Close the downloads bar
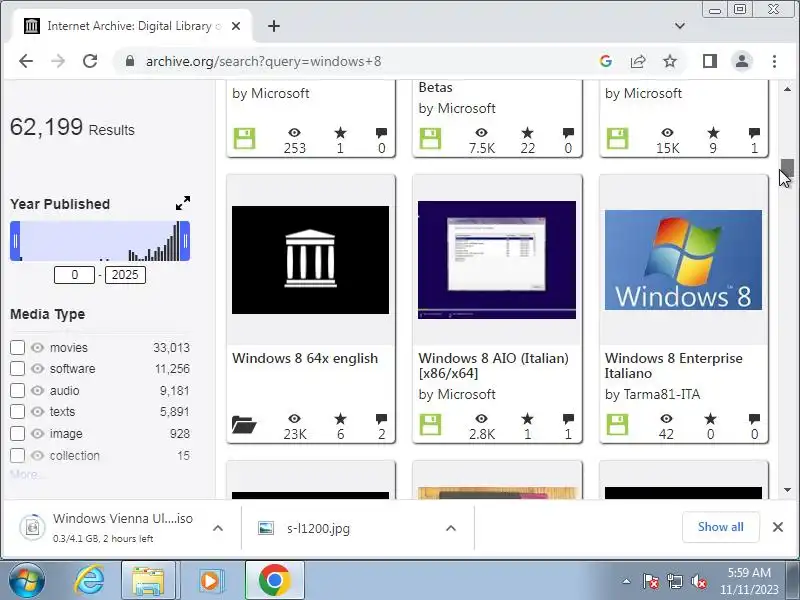The width and height of the screenshot is (800, 600). [778, 527]
